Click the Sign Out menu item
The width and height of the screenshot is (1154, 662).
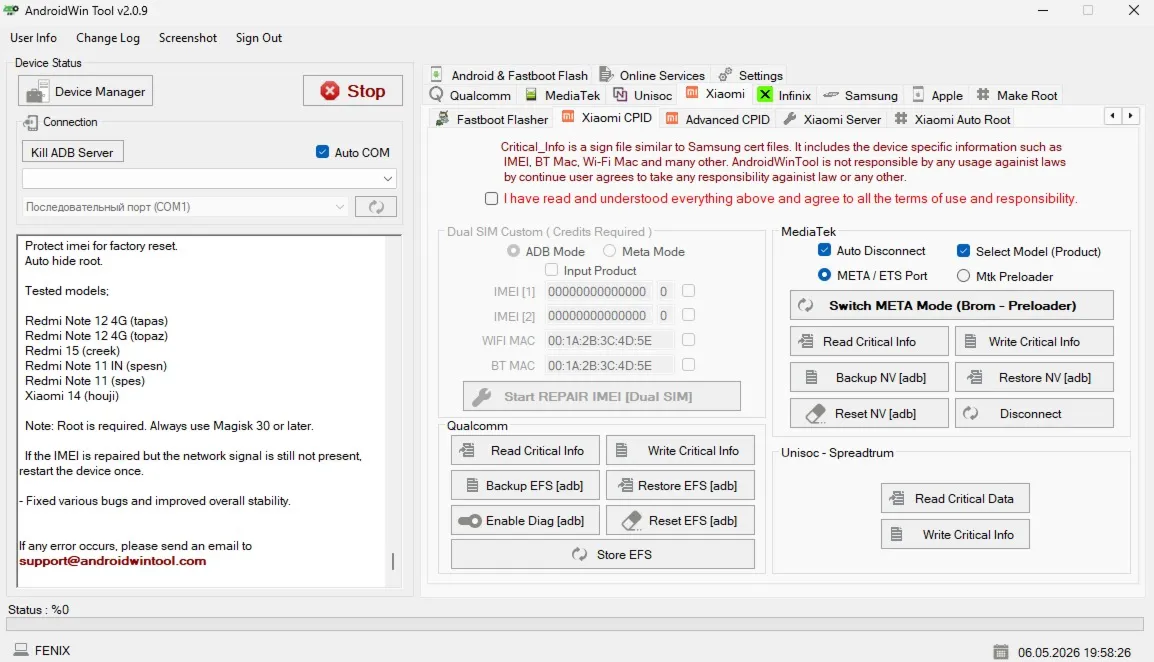coord(258,38)
